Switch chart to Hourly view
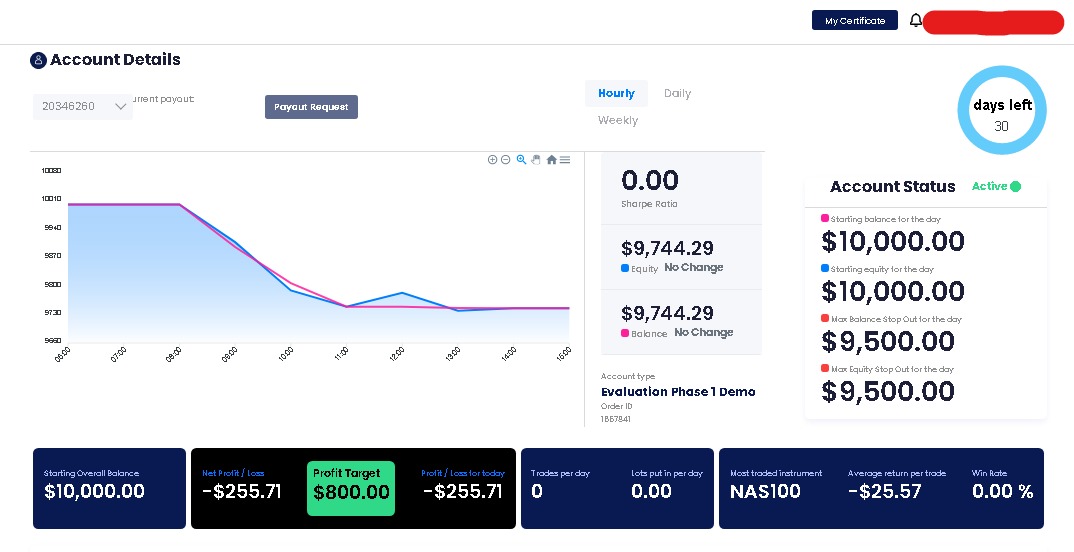Image resolution: width=1074 pixels, height=552 pixels. pyautogui.click(x=616, y=93)
